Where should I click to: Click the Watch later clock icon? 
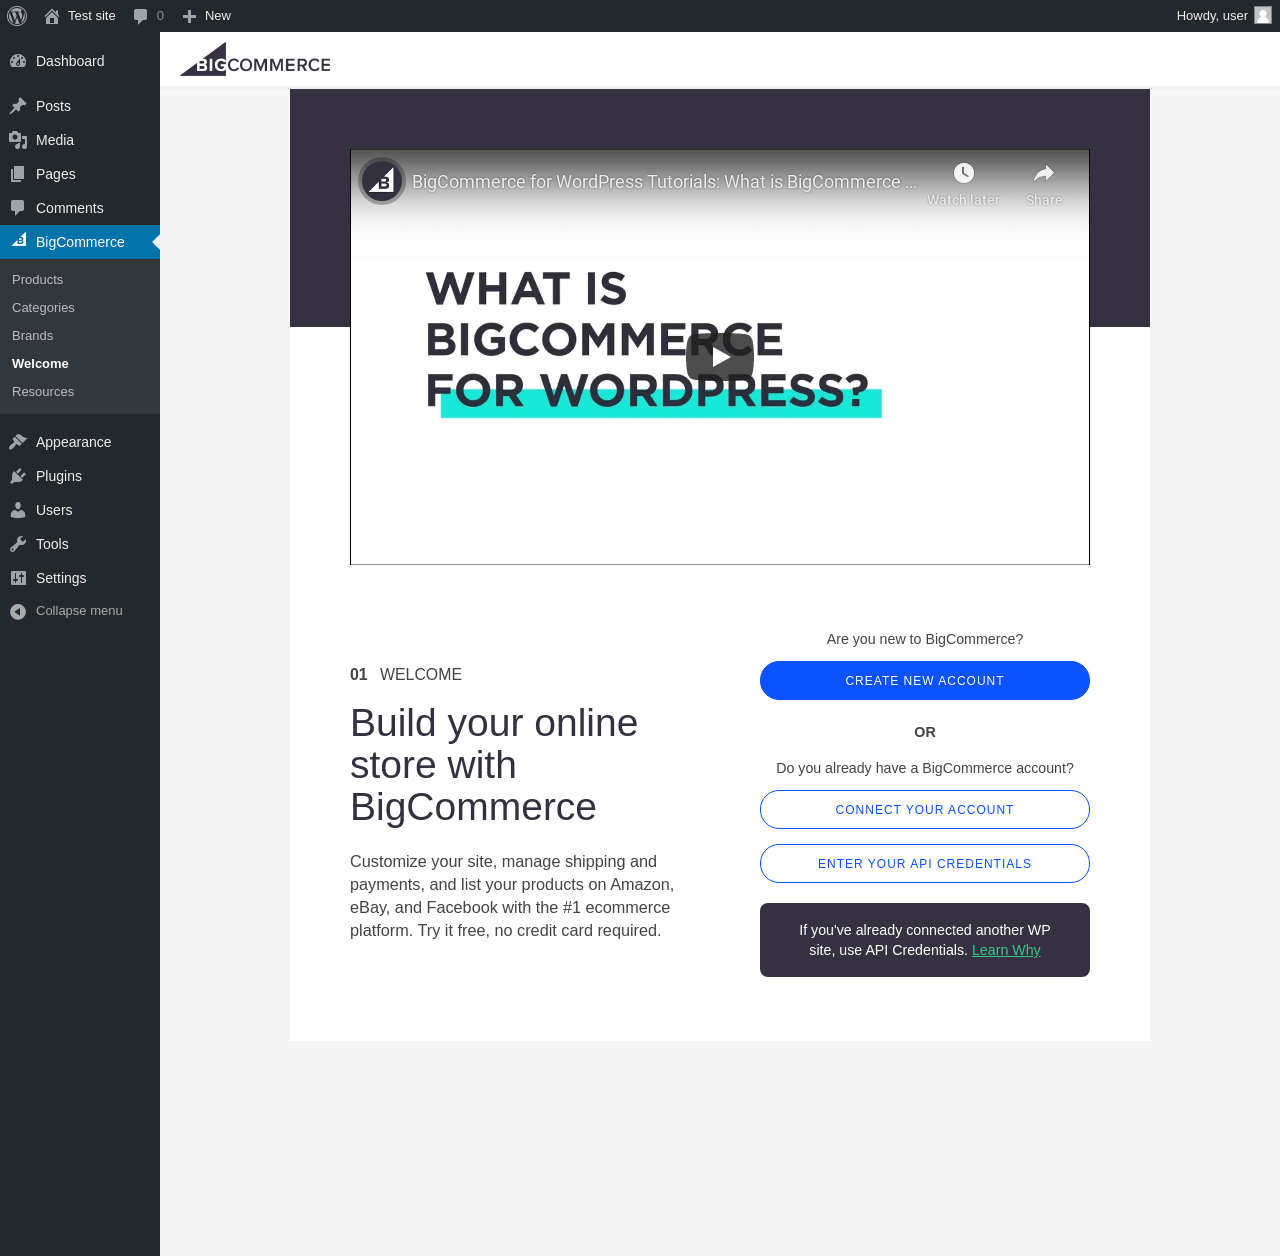click(x=963, y=173)
